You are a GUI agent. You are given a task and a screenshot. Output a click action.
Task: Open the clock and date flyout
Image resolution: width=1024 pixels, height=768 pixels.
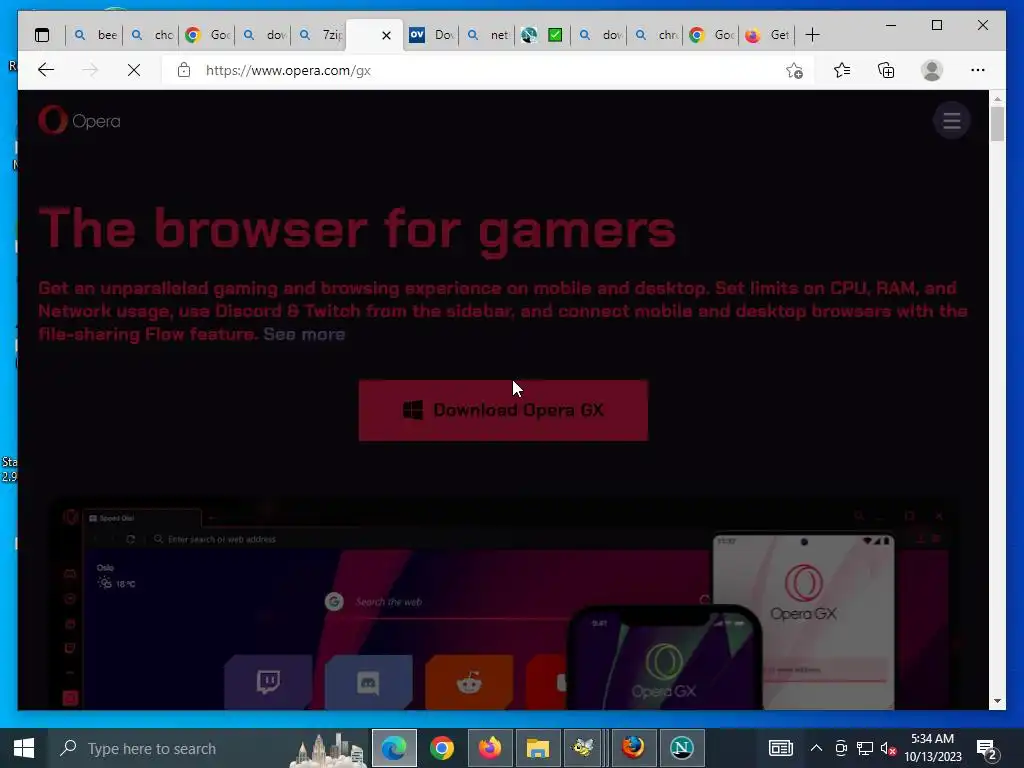933,748
